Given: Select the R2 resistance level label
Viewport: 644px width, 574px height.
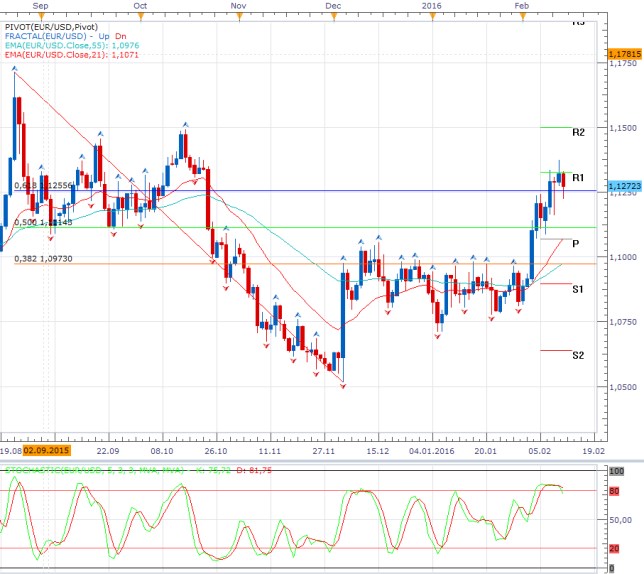Looking at the screenshot, I should (578, 132).
